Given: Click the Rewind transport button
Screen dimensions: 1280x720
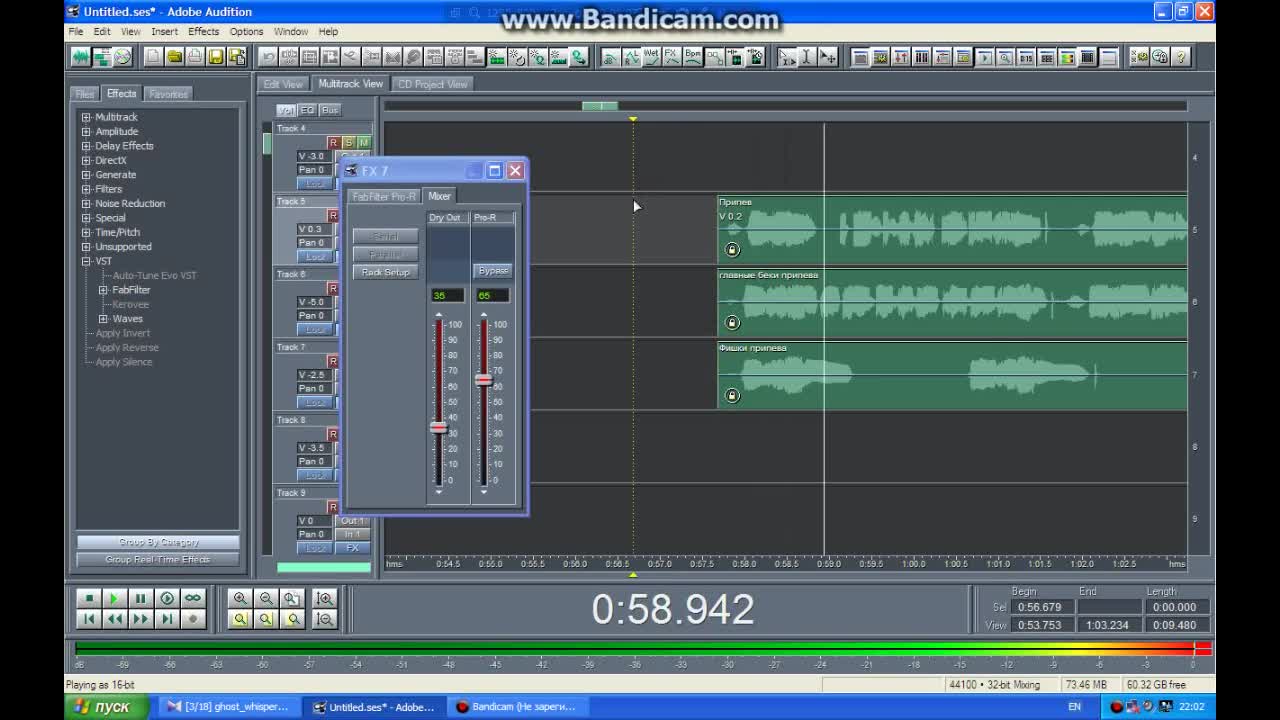Looking at the screenshot, I should (115, 619).
